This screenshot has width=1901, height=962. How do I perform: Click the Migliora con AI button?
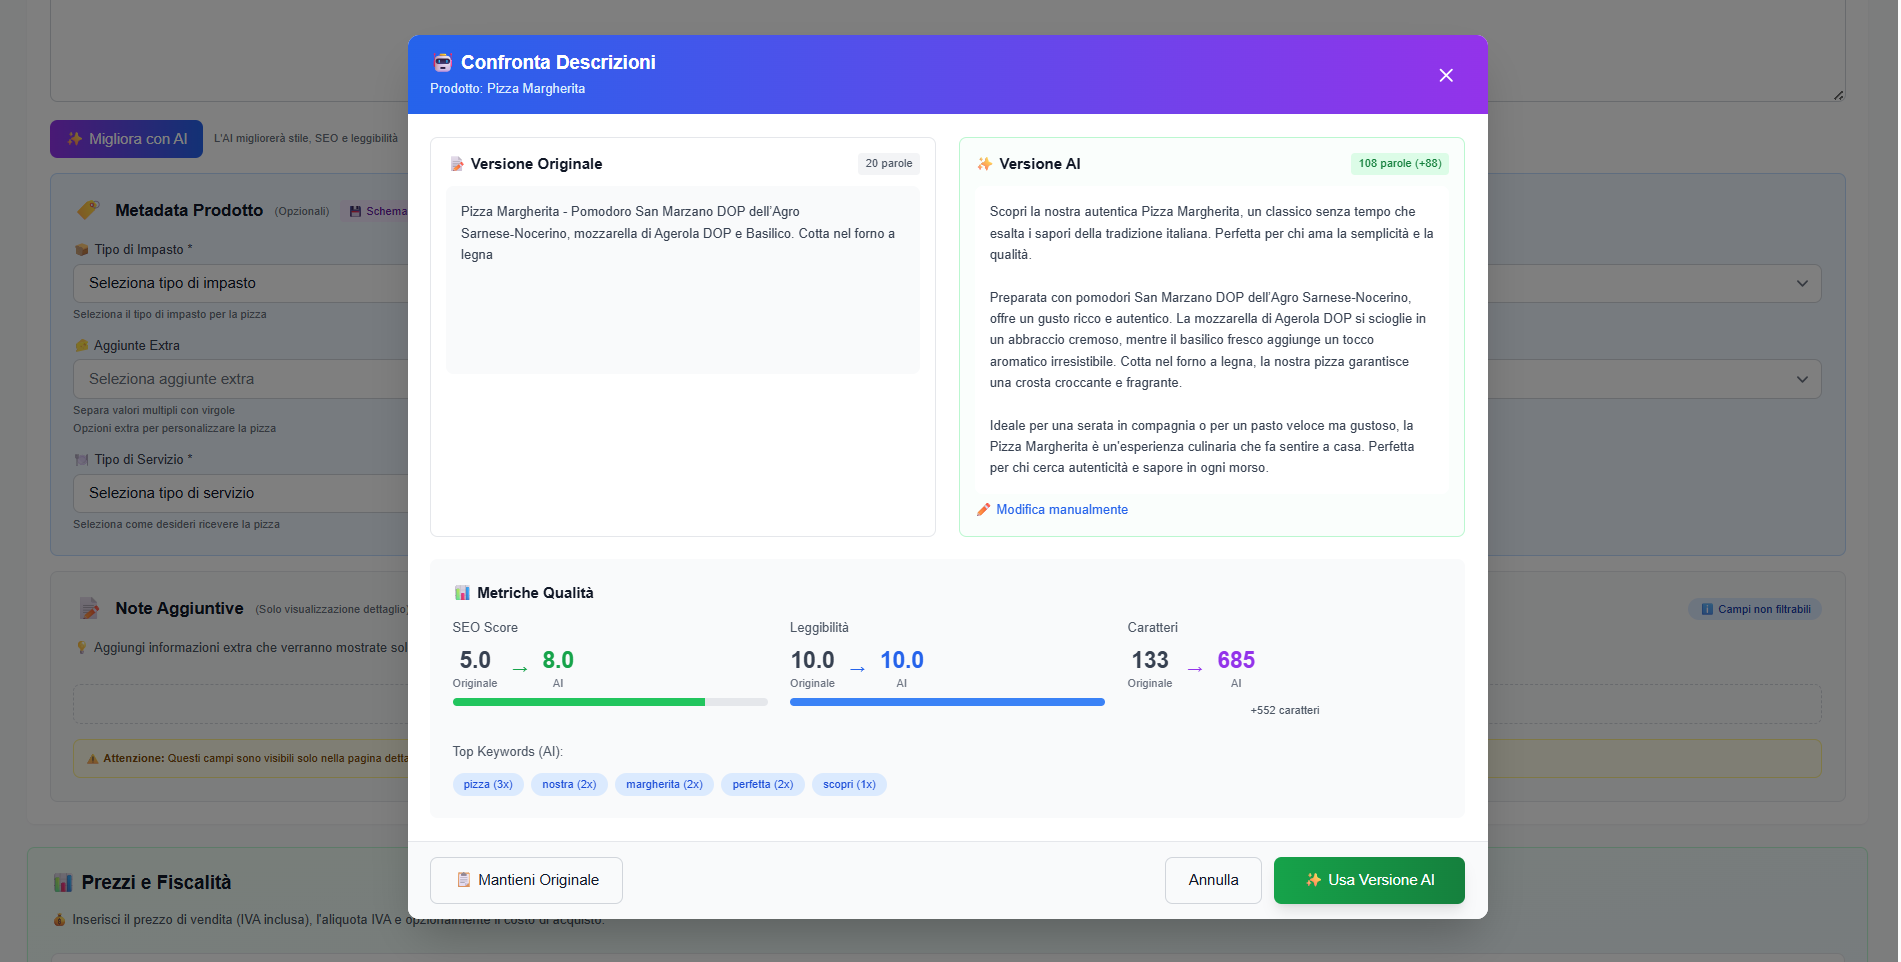click(126, 139)
